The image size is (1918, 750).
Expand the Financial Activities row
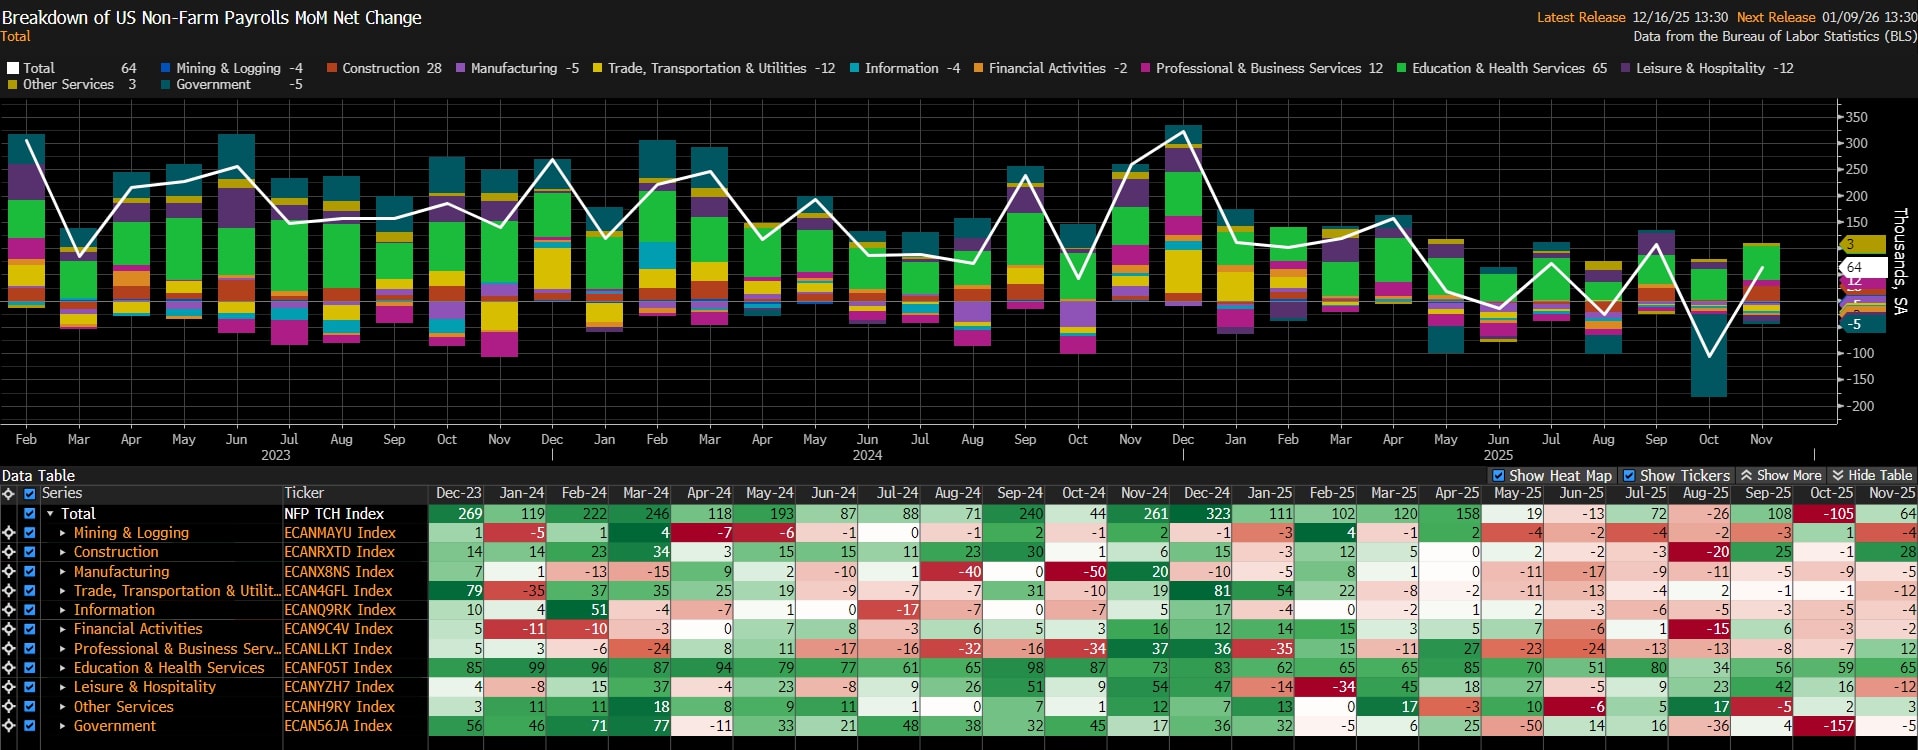63,629
